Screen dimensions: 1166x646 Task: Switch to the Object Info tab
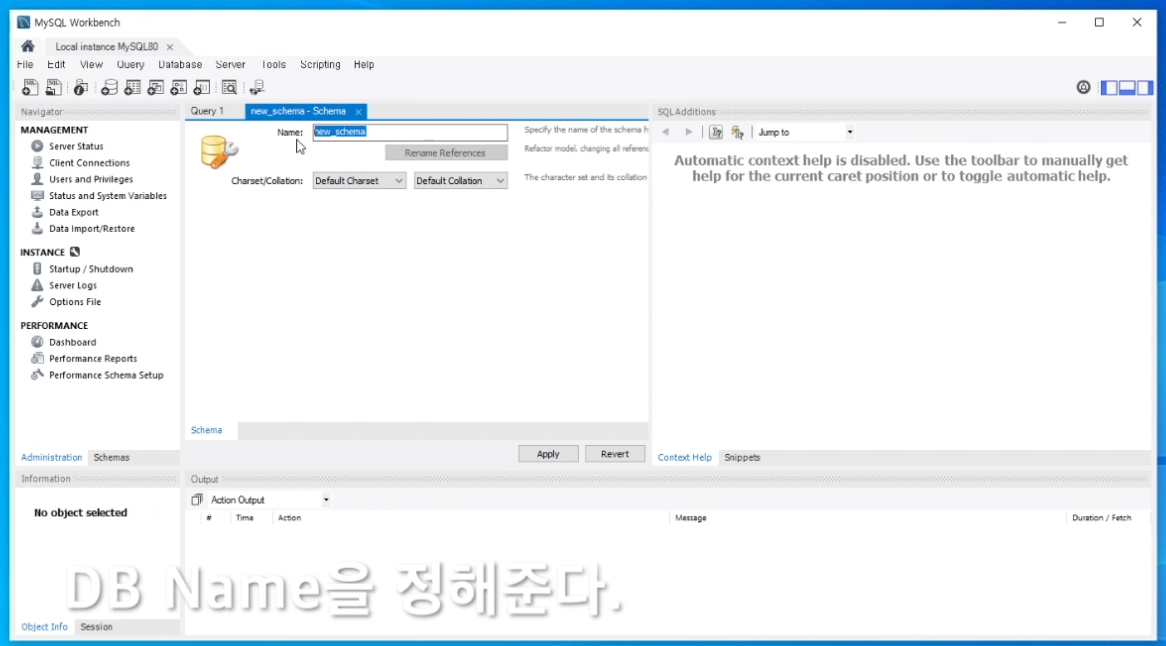44,627
